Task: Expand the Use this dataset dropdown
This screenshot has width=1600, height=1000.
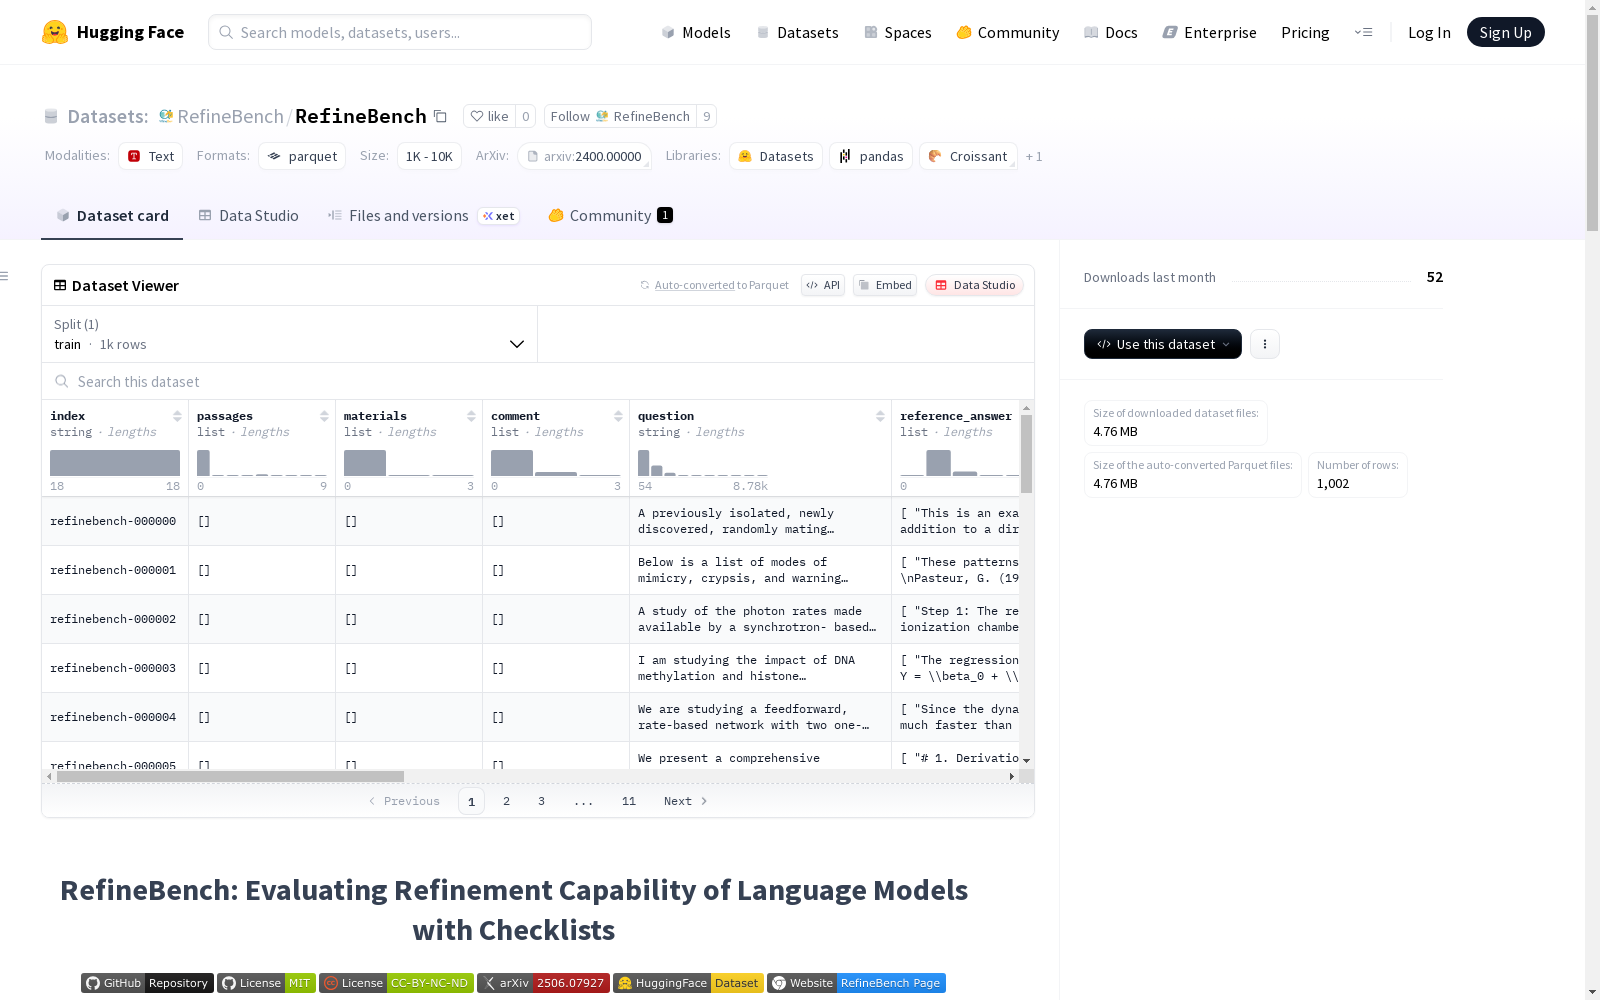Action: (x=1163, y=344)
